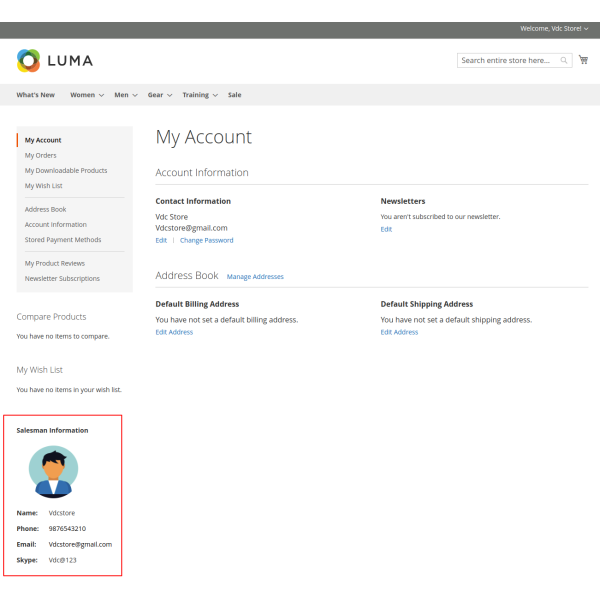Open Address Book in sidebar
Screen dimensions: 600x600
point(46,209)
